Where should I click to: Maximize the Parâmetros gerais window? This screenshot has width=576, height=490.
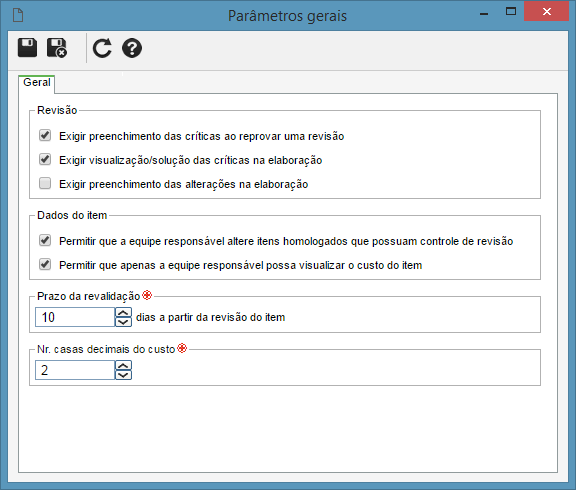[x=511, y=11]
